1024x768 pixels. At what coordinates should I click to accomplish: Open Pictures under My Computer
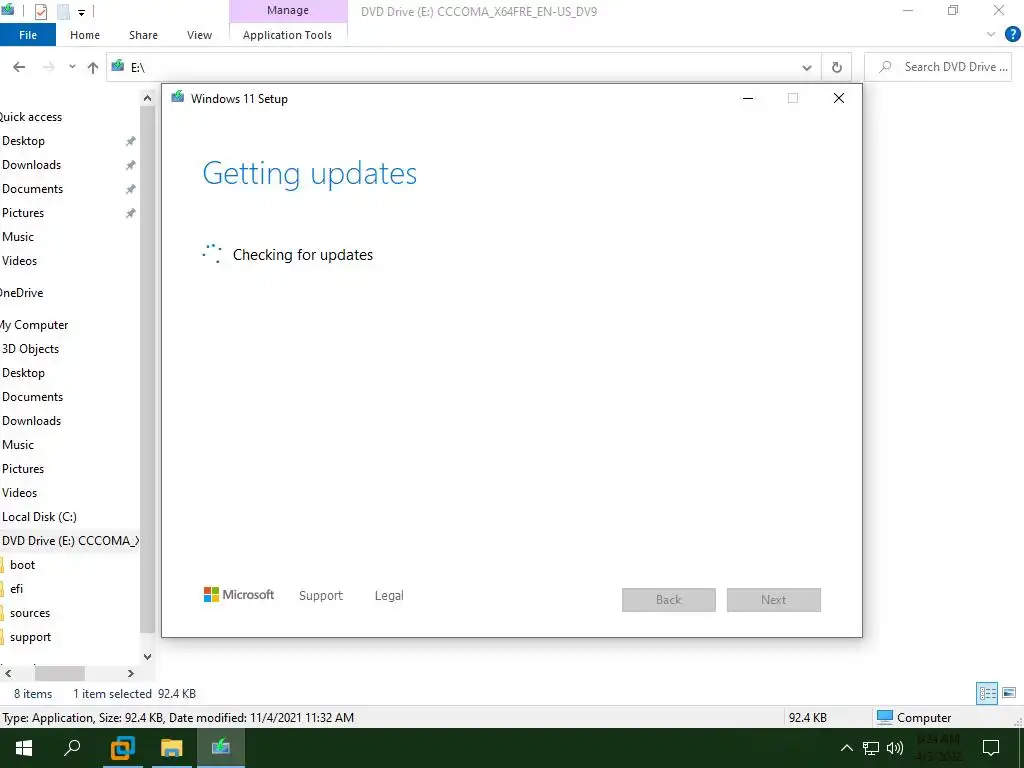tap(23, 469)
